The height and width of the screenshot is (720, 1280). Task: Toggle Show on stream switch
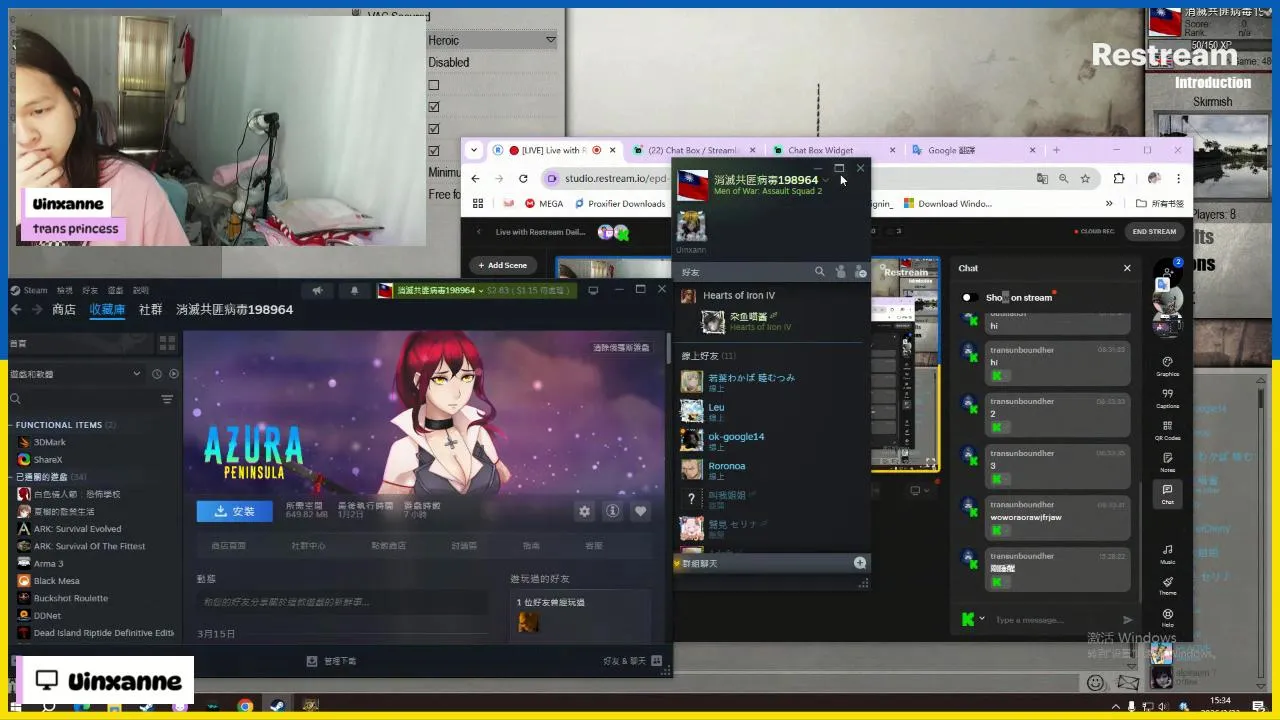tap(968, 297)
